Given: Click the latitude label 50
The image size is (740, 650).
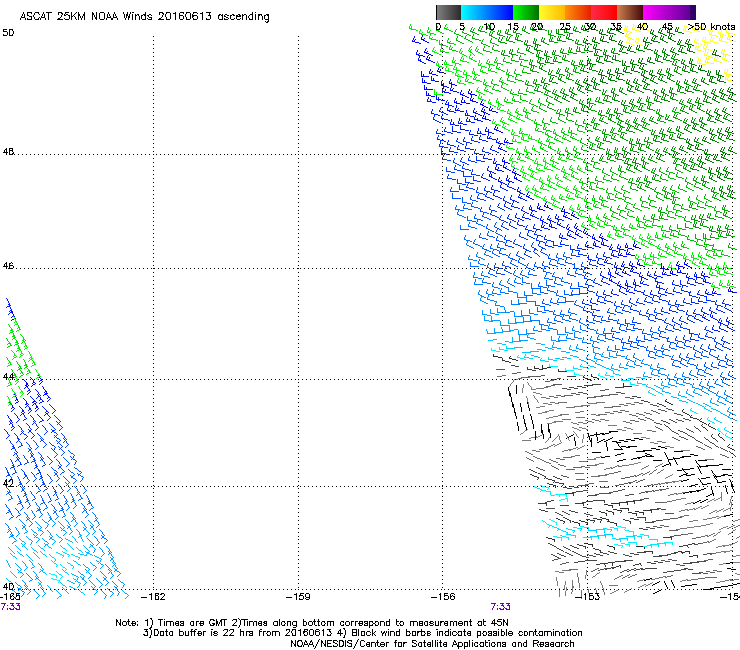Looking at the screenshot, I should click(x=8, y=33).
